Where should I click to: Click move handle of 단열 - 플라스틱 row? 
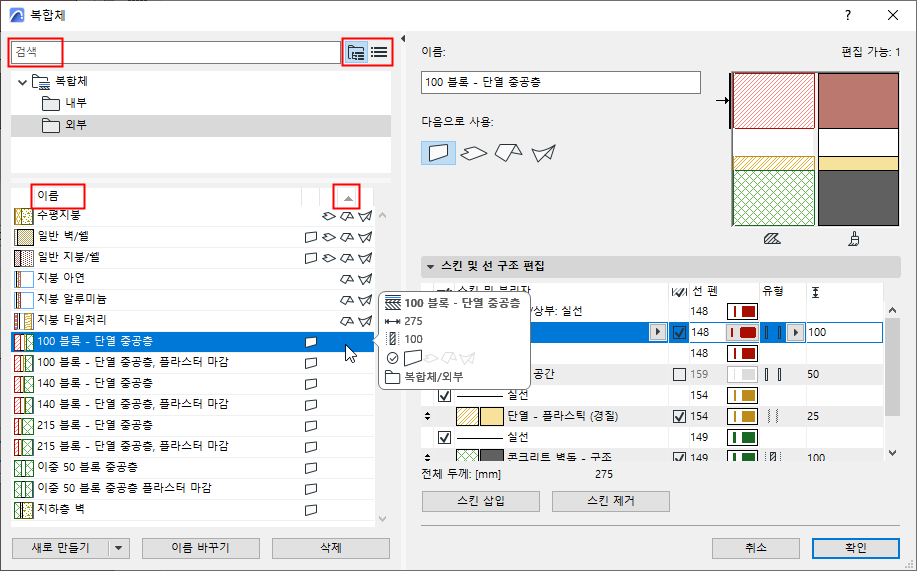click(x=428, y=416)
